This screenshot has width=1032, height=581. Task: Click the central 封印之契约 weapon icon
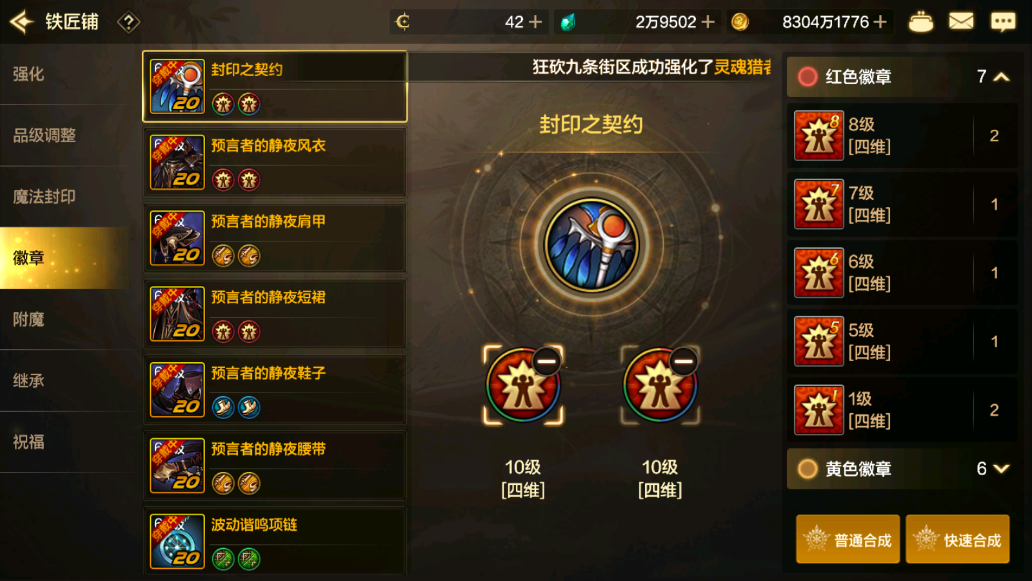(x=591, y=245)
